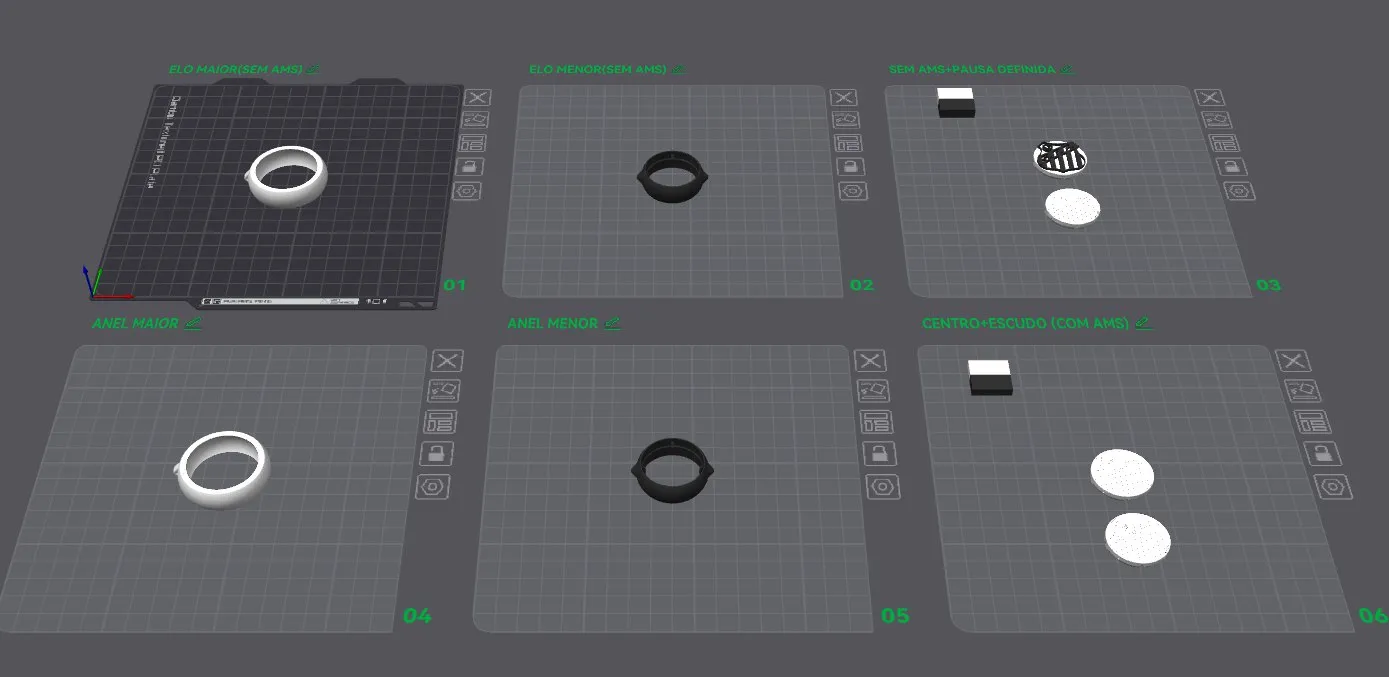
Task: Toggle the lock on plate 03
Action: (1232, 167)
